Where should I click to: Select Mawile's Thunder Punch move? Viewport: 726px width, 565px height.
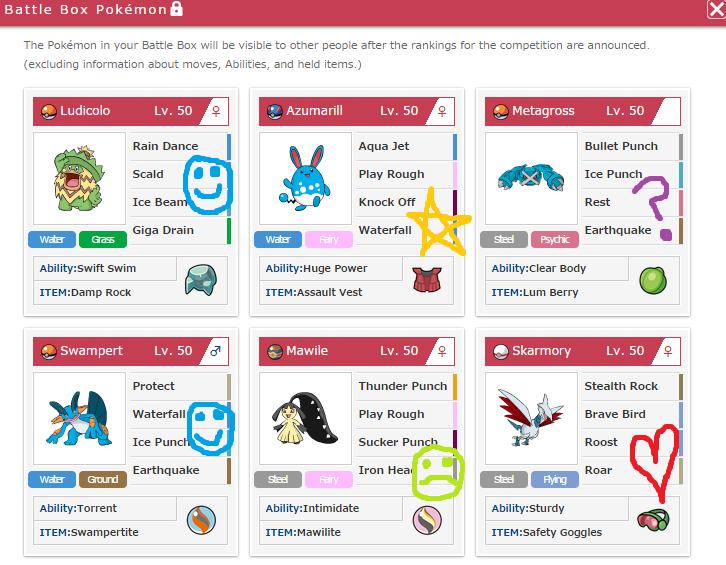(x=406, y=386)
